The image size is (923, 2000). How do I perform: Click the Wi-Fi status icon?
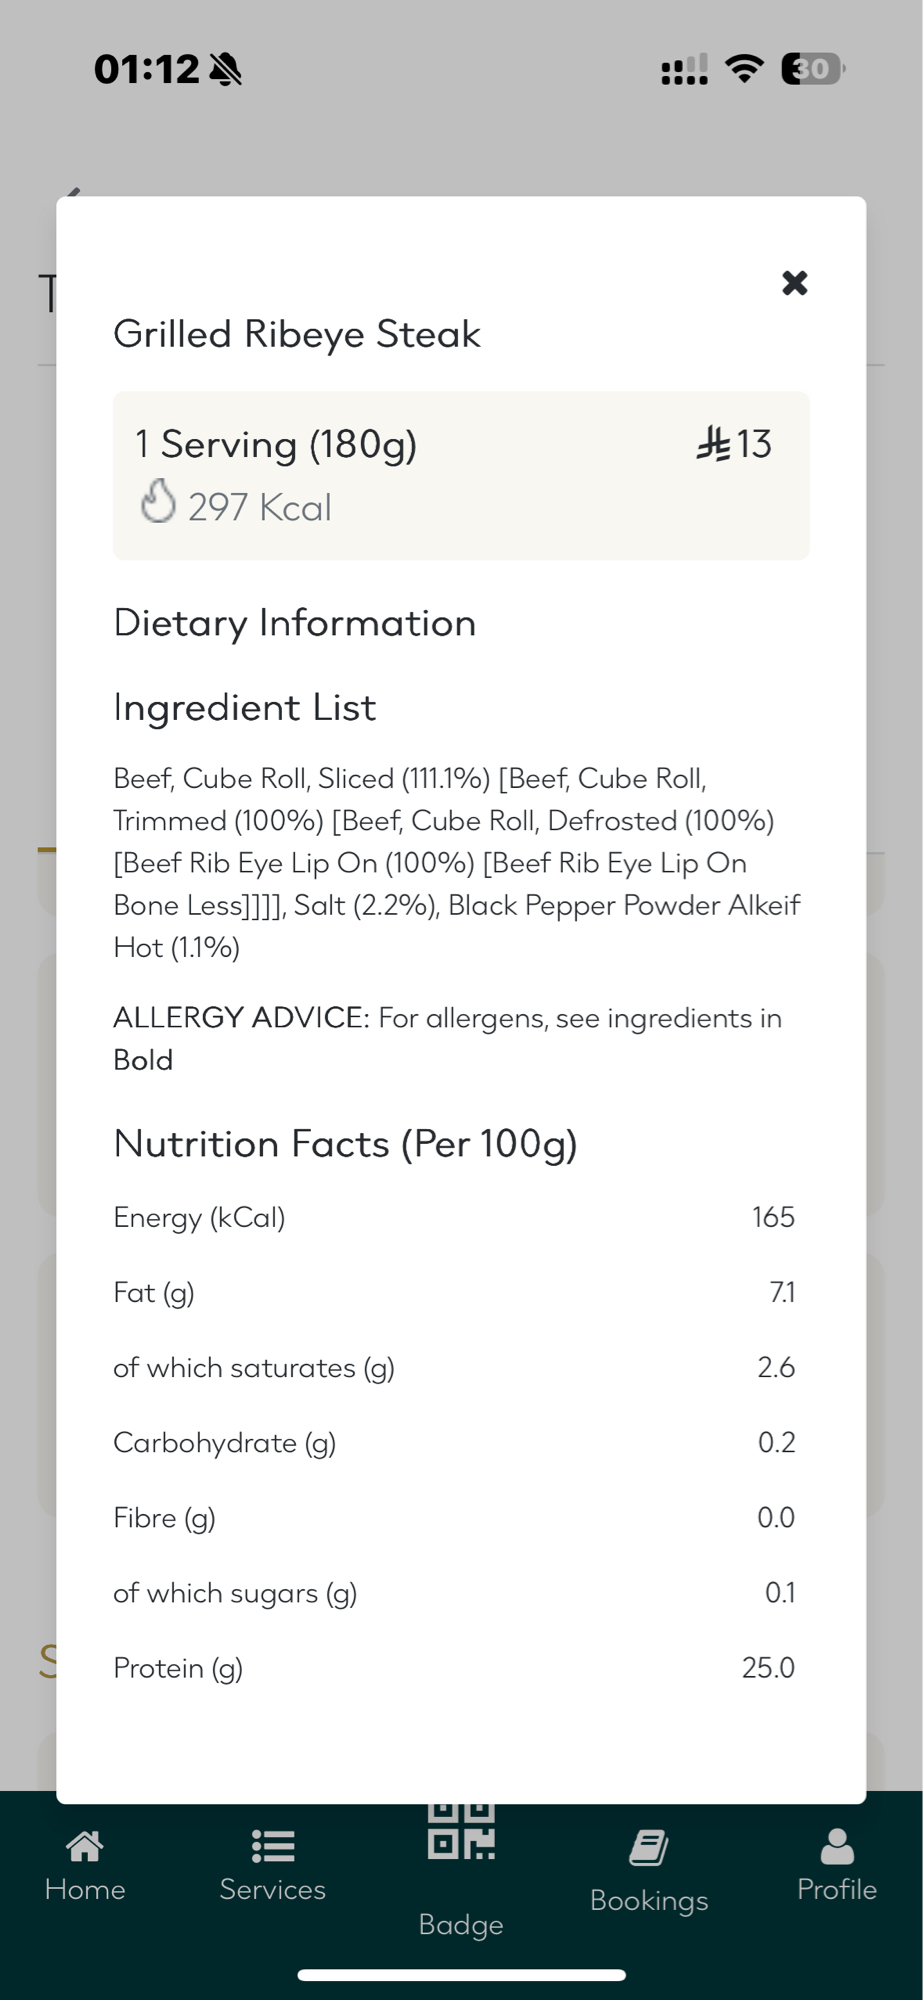pyautogui.click(x=744, y=68)
